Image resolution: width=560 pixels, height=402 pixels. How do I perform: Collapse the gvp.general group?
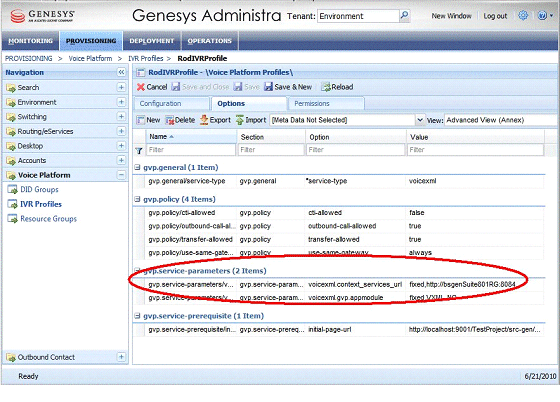tap(138, 167)
